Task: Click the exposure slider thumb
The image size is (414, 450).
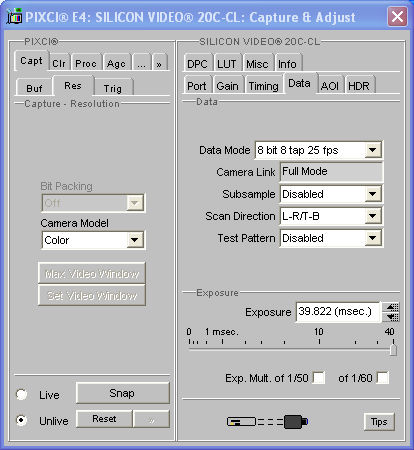Action: (393, 349)
